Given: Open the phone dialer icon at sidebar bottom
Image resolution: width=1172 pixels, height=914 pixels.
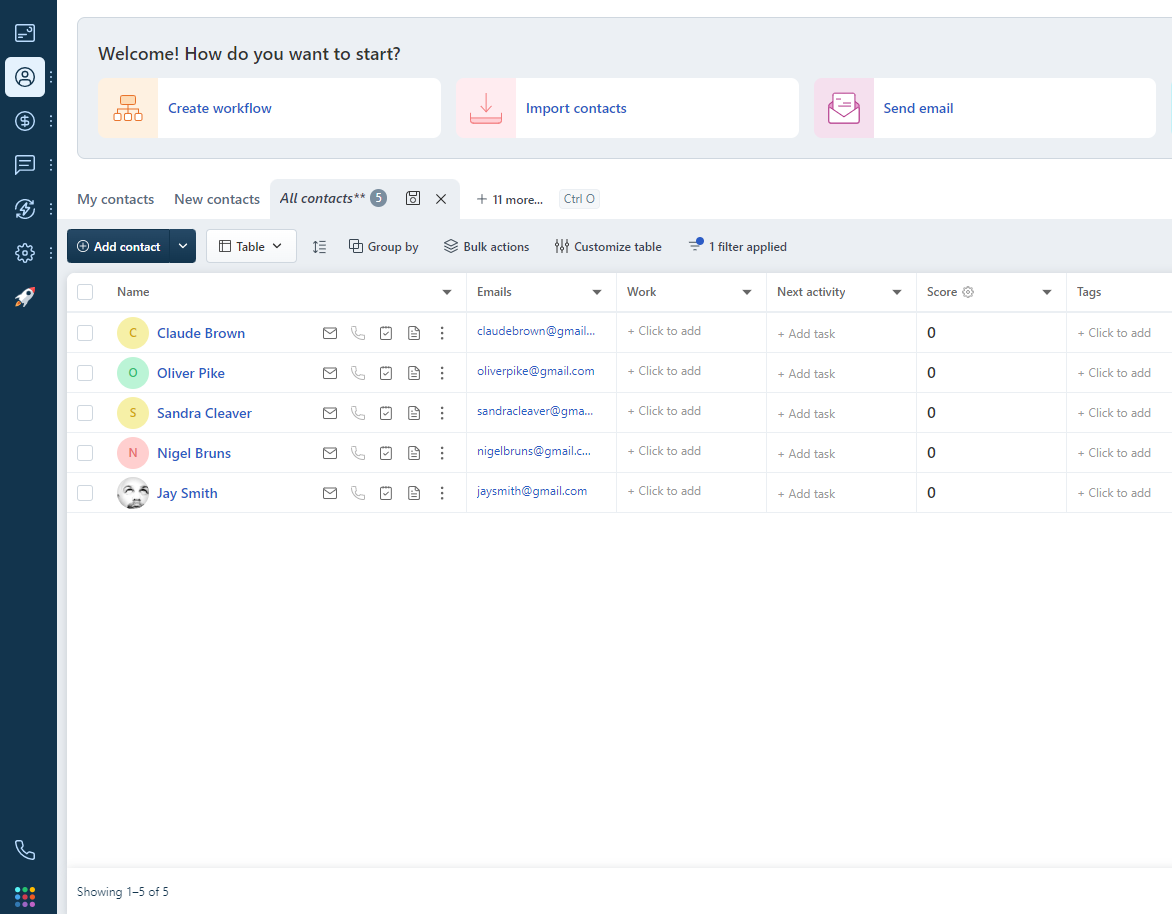Looking at the screenshot, I should pos(24,849).
